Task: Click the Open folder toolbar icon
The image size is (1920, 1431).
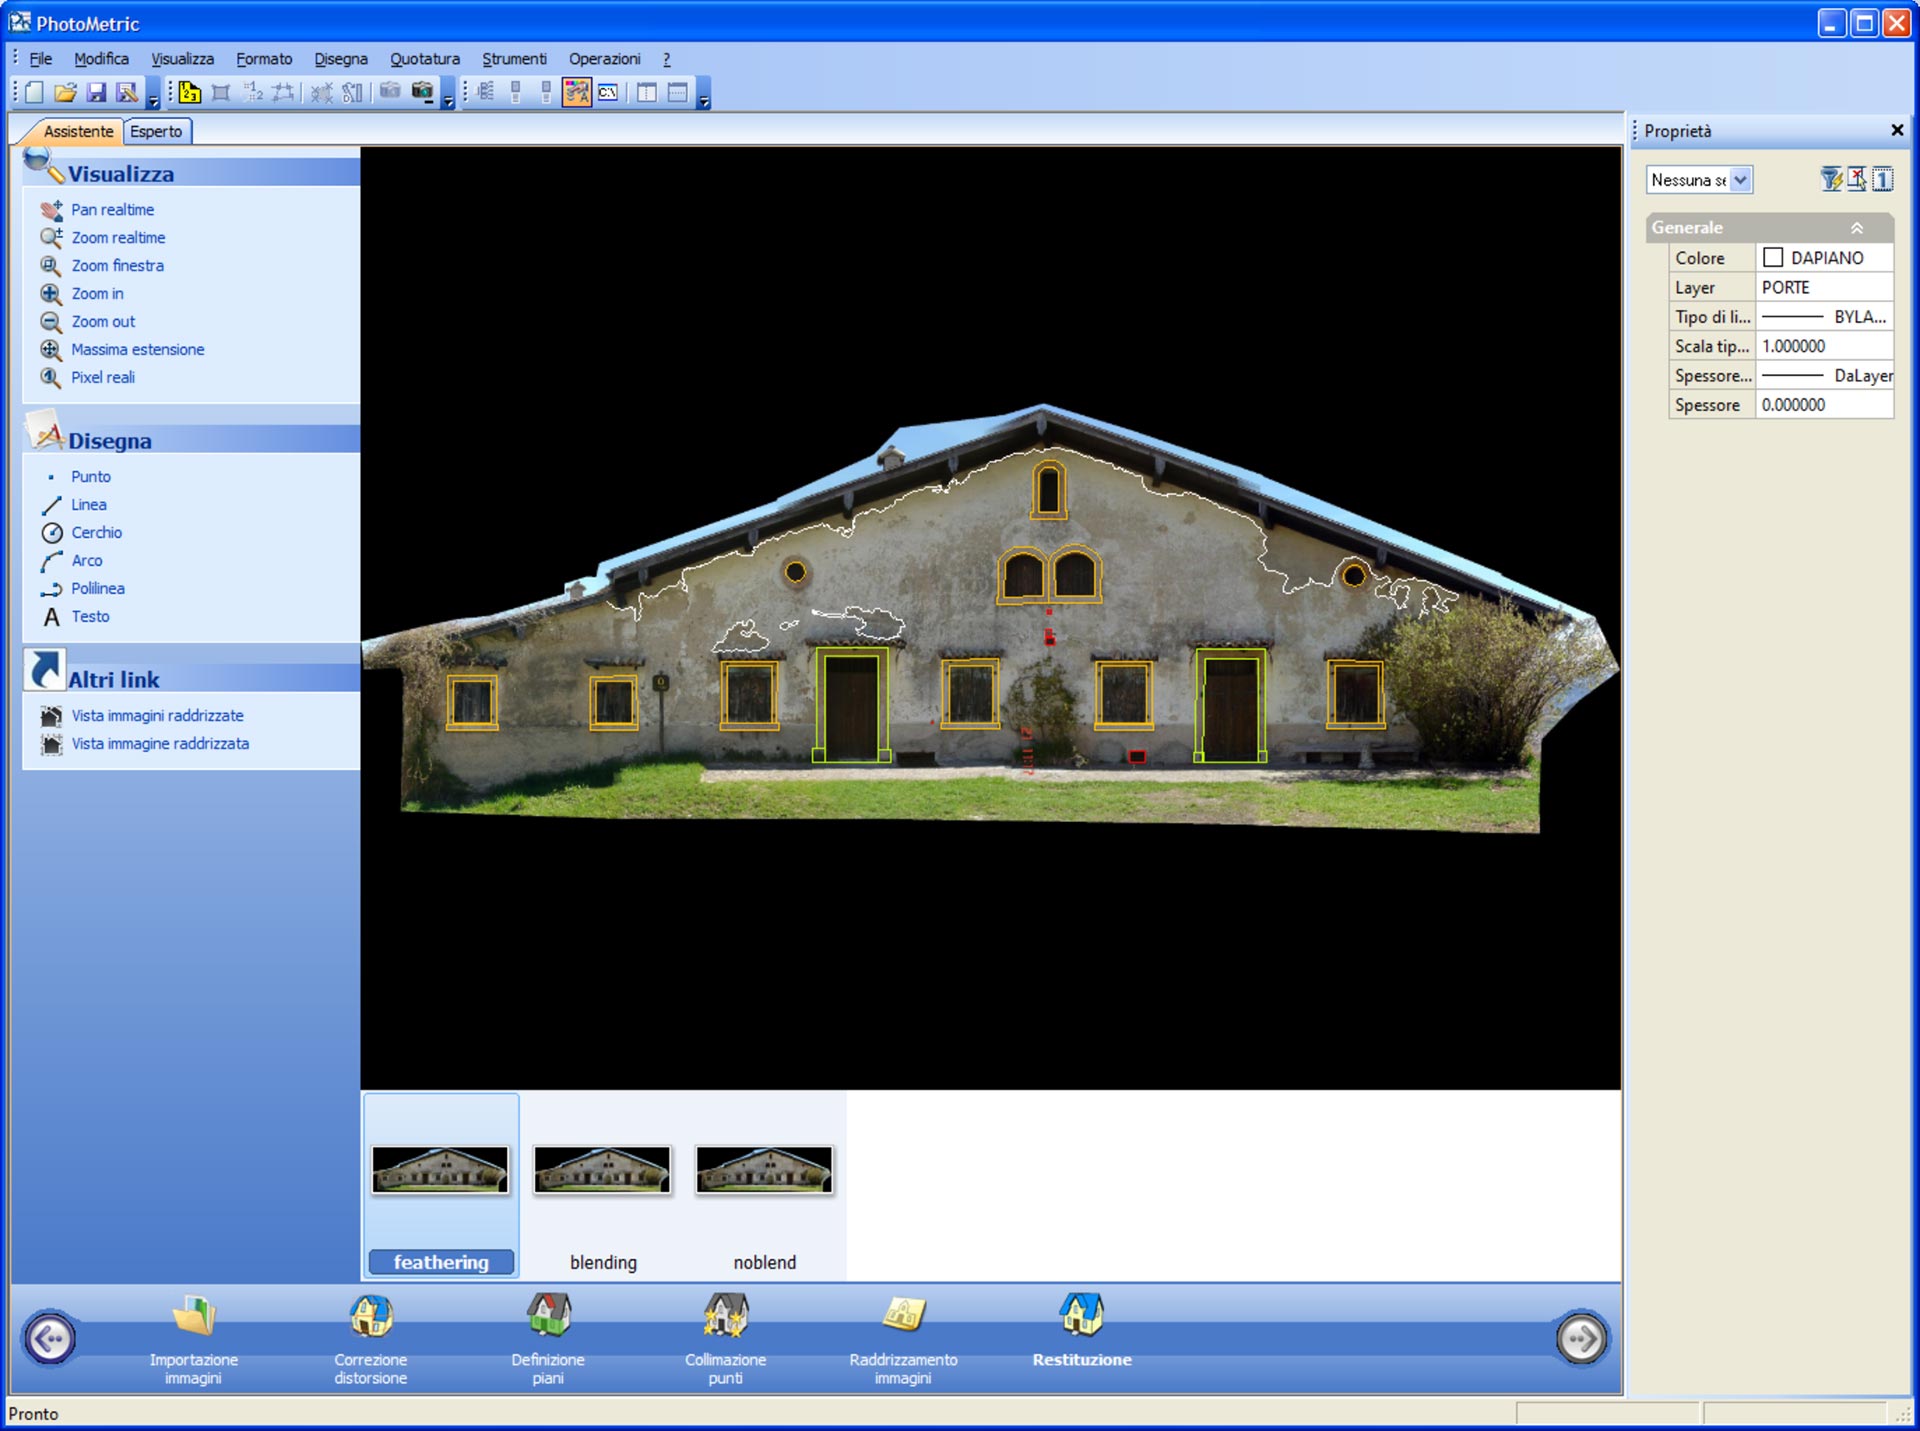Action: tap(65, 93)
